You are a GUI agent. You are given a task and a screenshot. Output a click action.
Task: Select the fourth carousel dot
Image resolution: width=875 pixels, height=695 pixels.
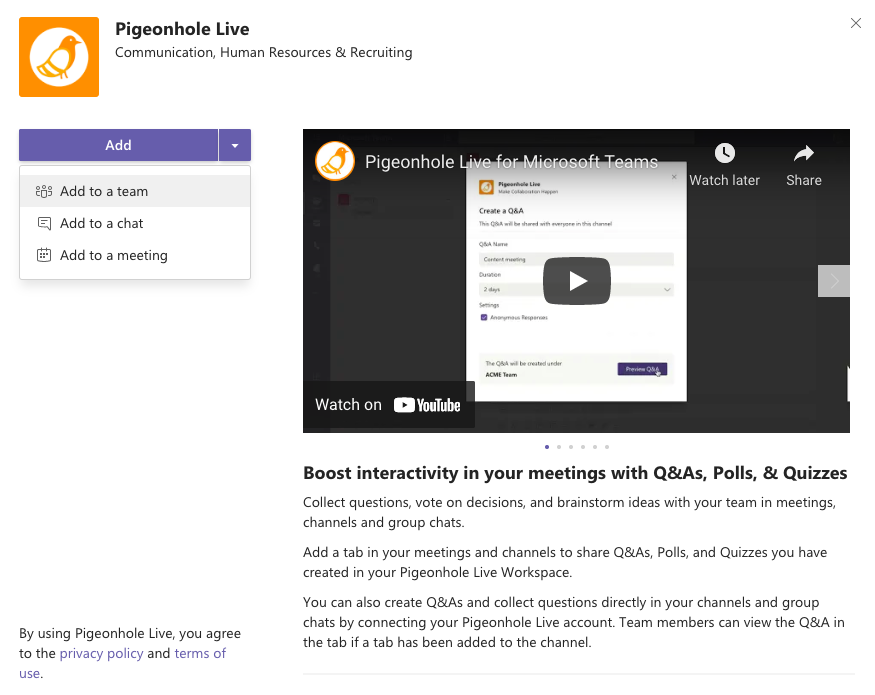pos(583,447)
